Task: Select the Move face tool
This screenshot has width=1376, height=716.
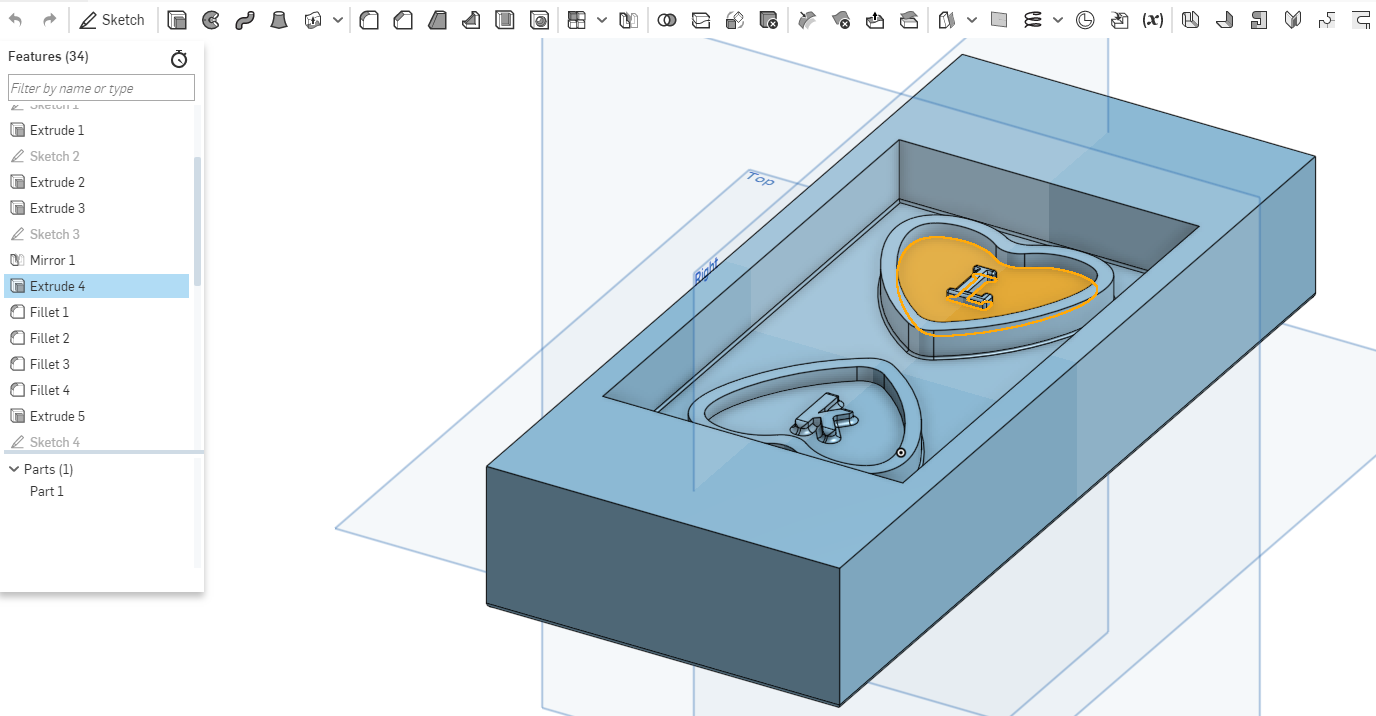Action: pyautogui.click(x=875, y=19)
